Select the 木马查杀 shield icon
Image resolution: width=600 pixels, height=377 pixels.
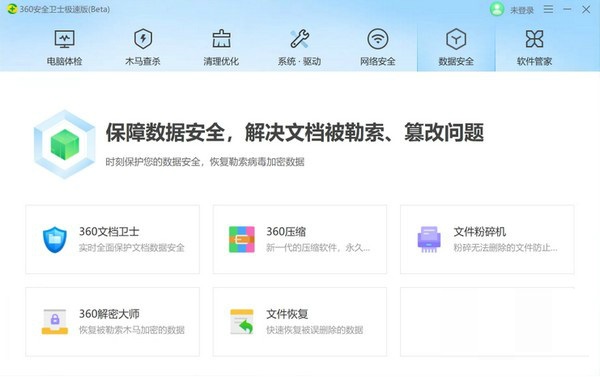[143, 39]
